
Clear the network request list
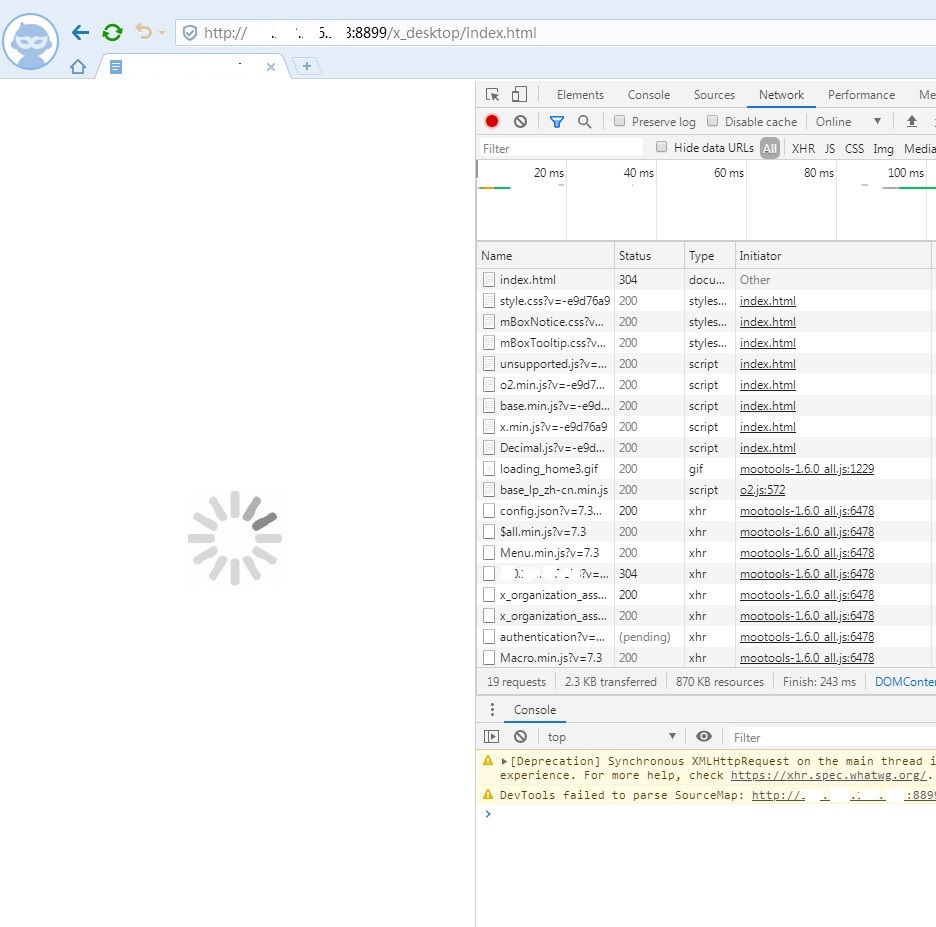pyautogui.click(x=520, y=121)
